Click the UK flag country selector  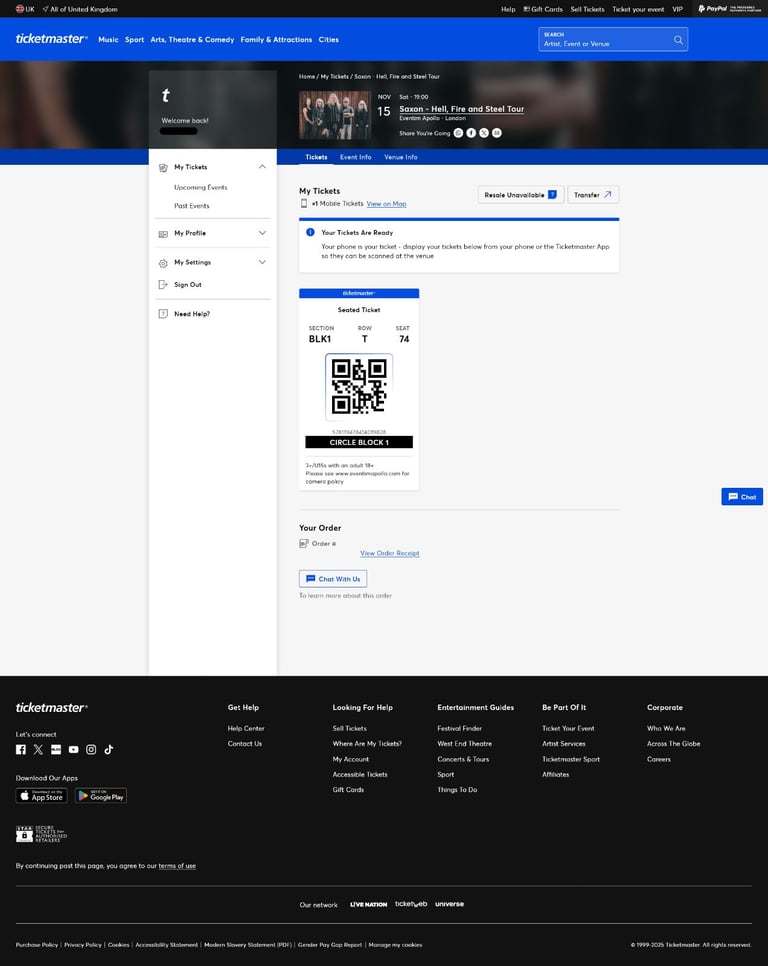click(x=25, y=9)
